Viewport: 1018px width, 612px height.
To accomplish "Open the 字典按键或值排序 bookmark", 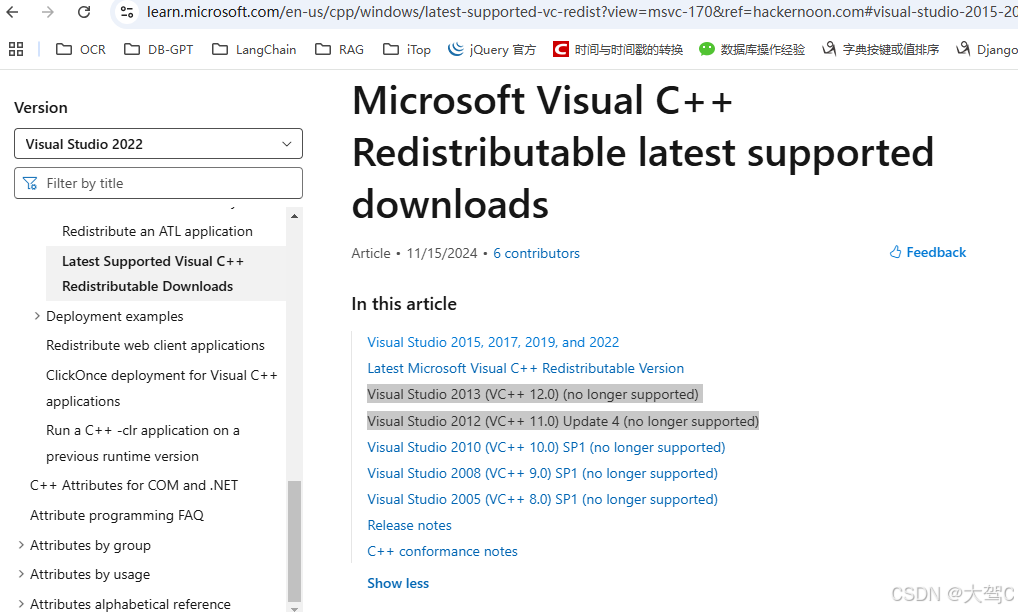I will [x=880, y=49].
